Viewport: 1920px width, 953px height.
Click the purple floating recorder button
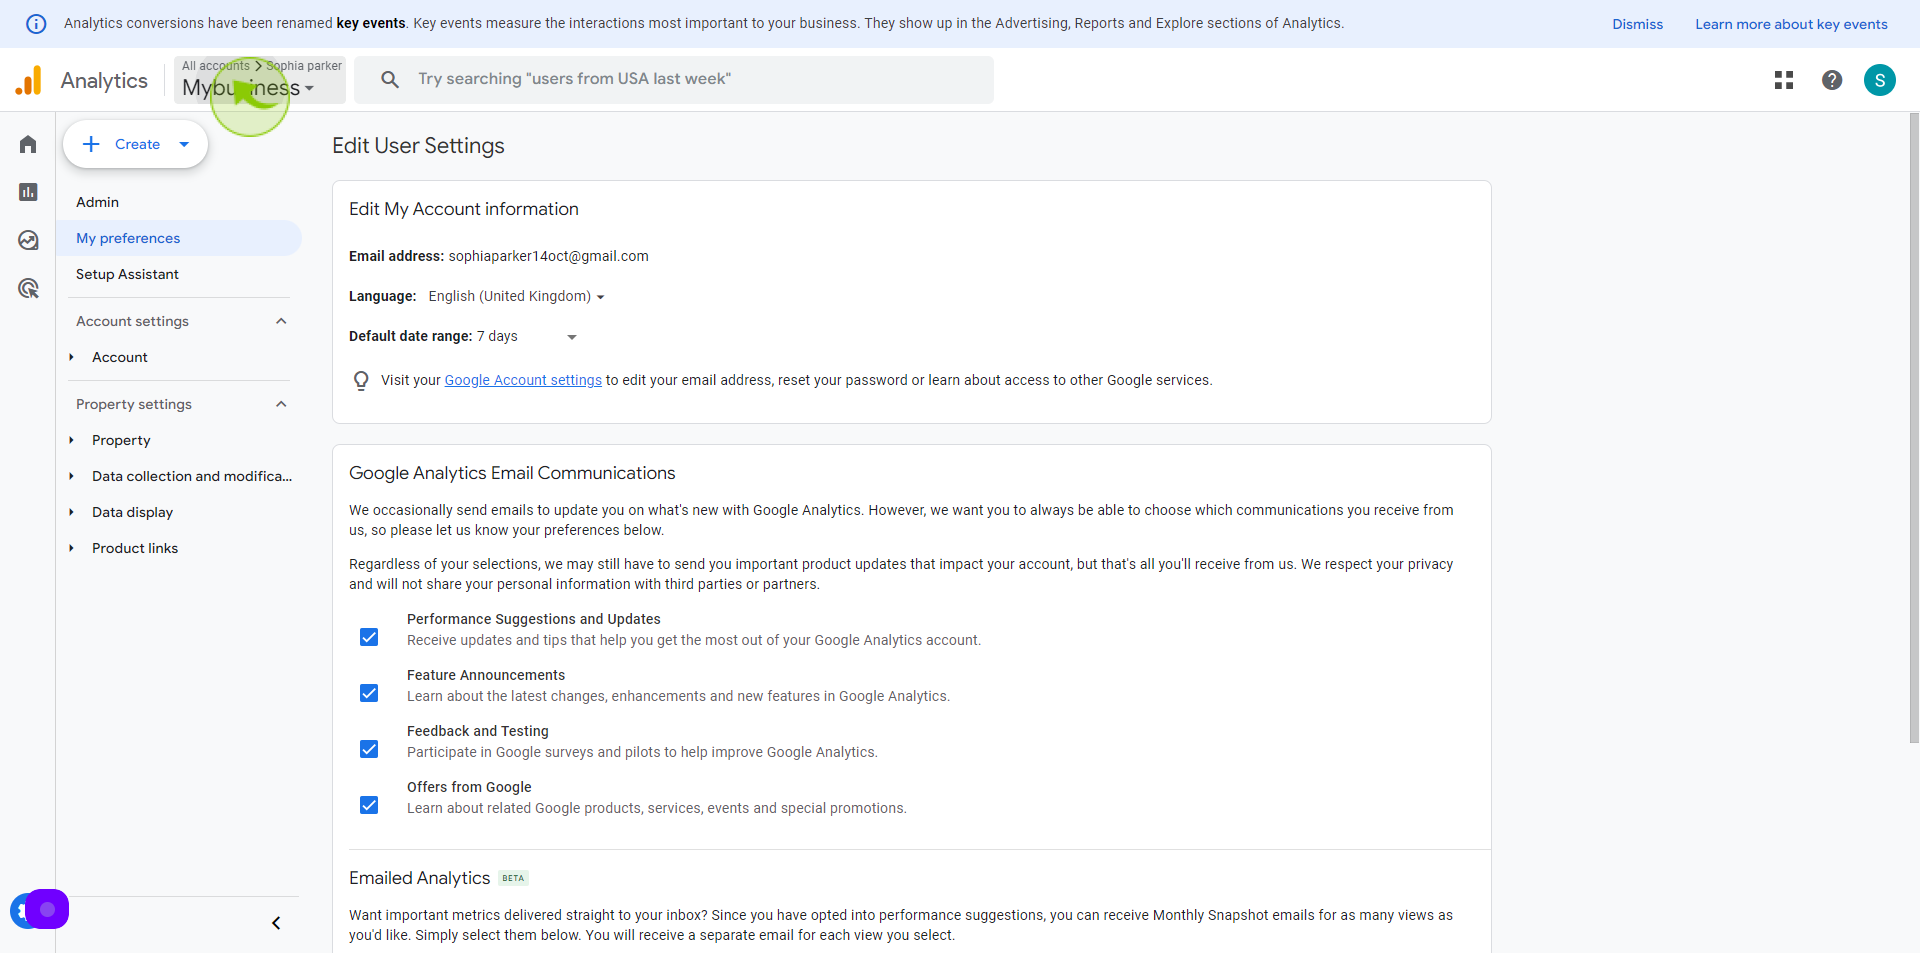pyautogui.click(x=47, y=909)
